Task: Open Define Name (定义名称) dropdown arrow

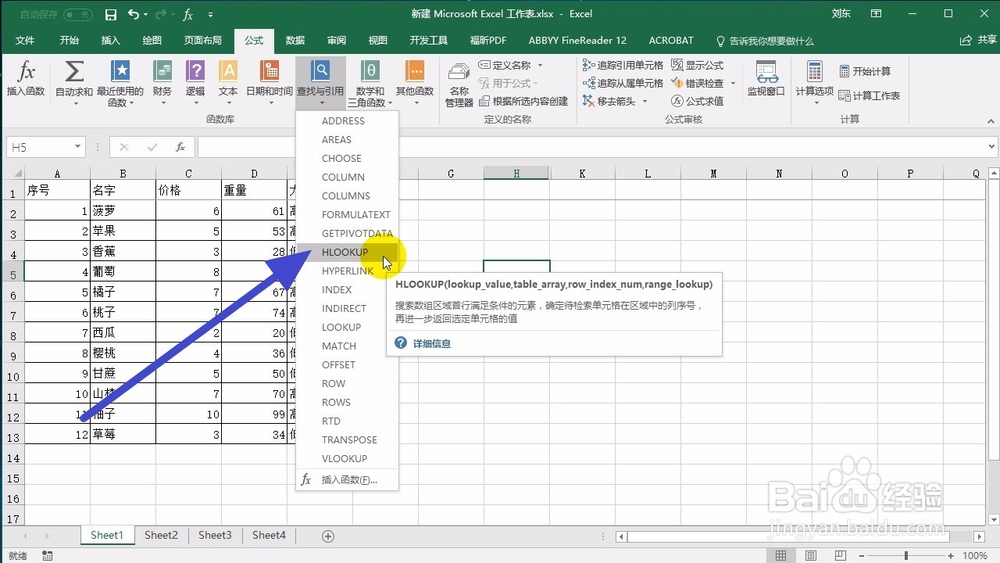Action: click(540, 65)
